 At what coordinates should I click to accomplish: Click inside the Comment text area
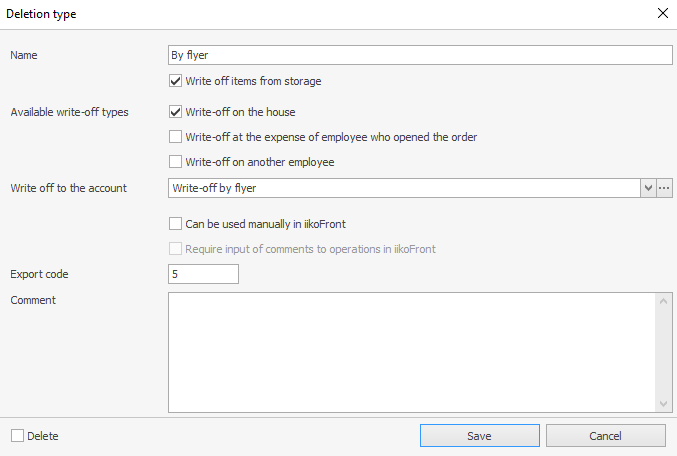(410, 351)
